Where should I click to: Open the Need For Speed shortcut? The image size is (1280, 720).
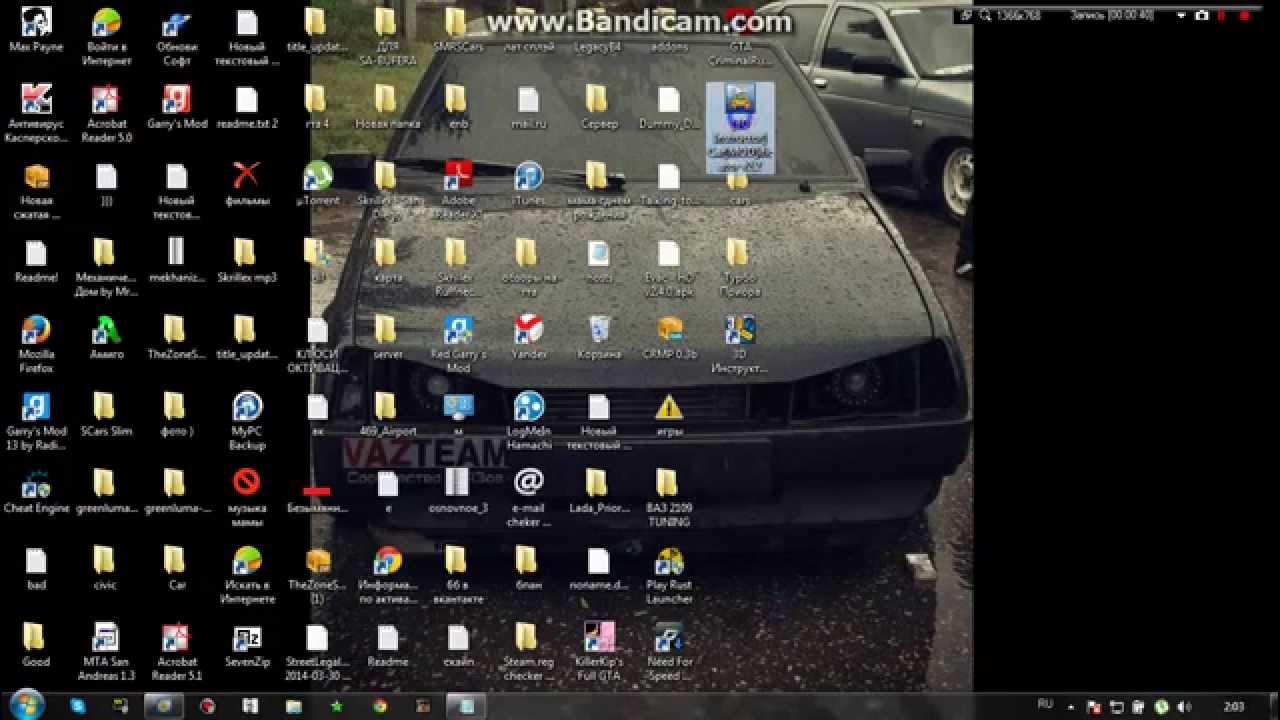(x=669, y=652)
